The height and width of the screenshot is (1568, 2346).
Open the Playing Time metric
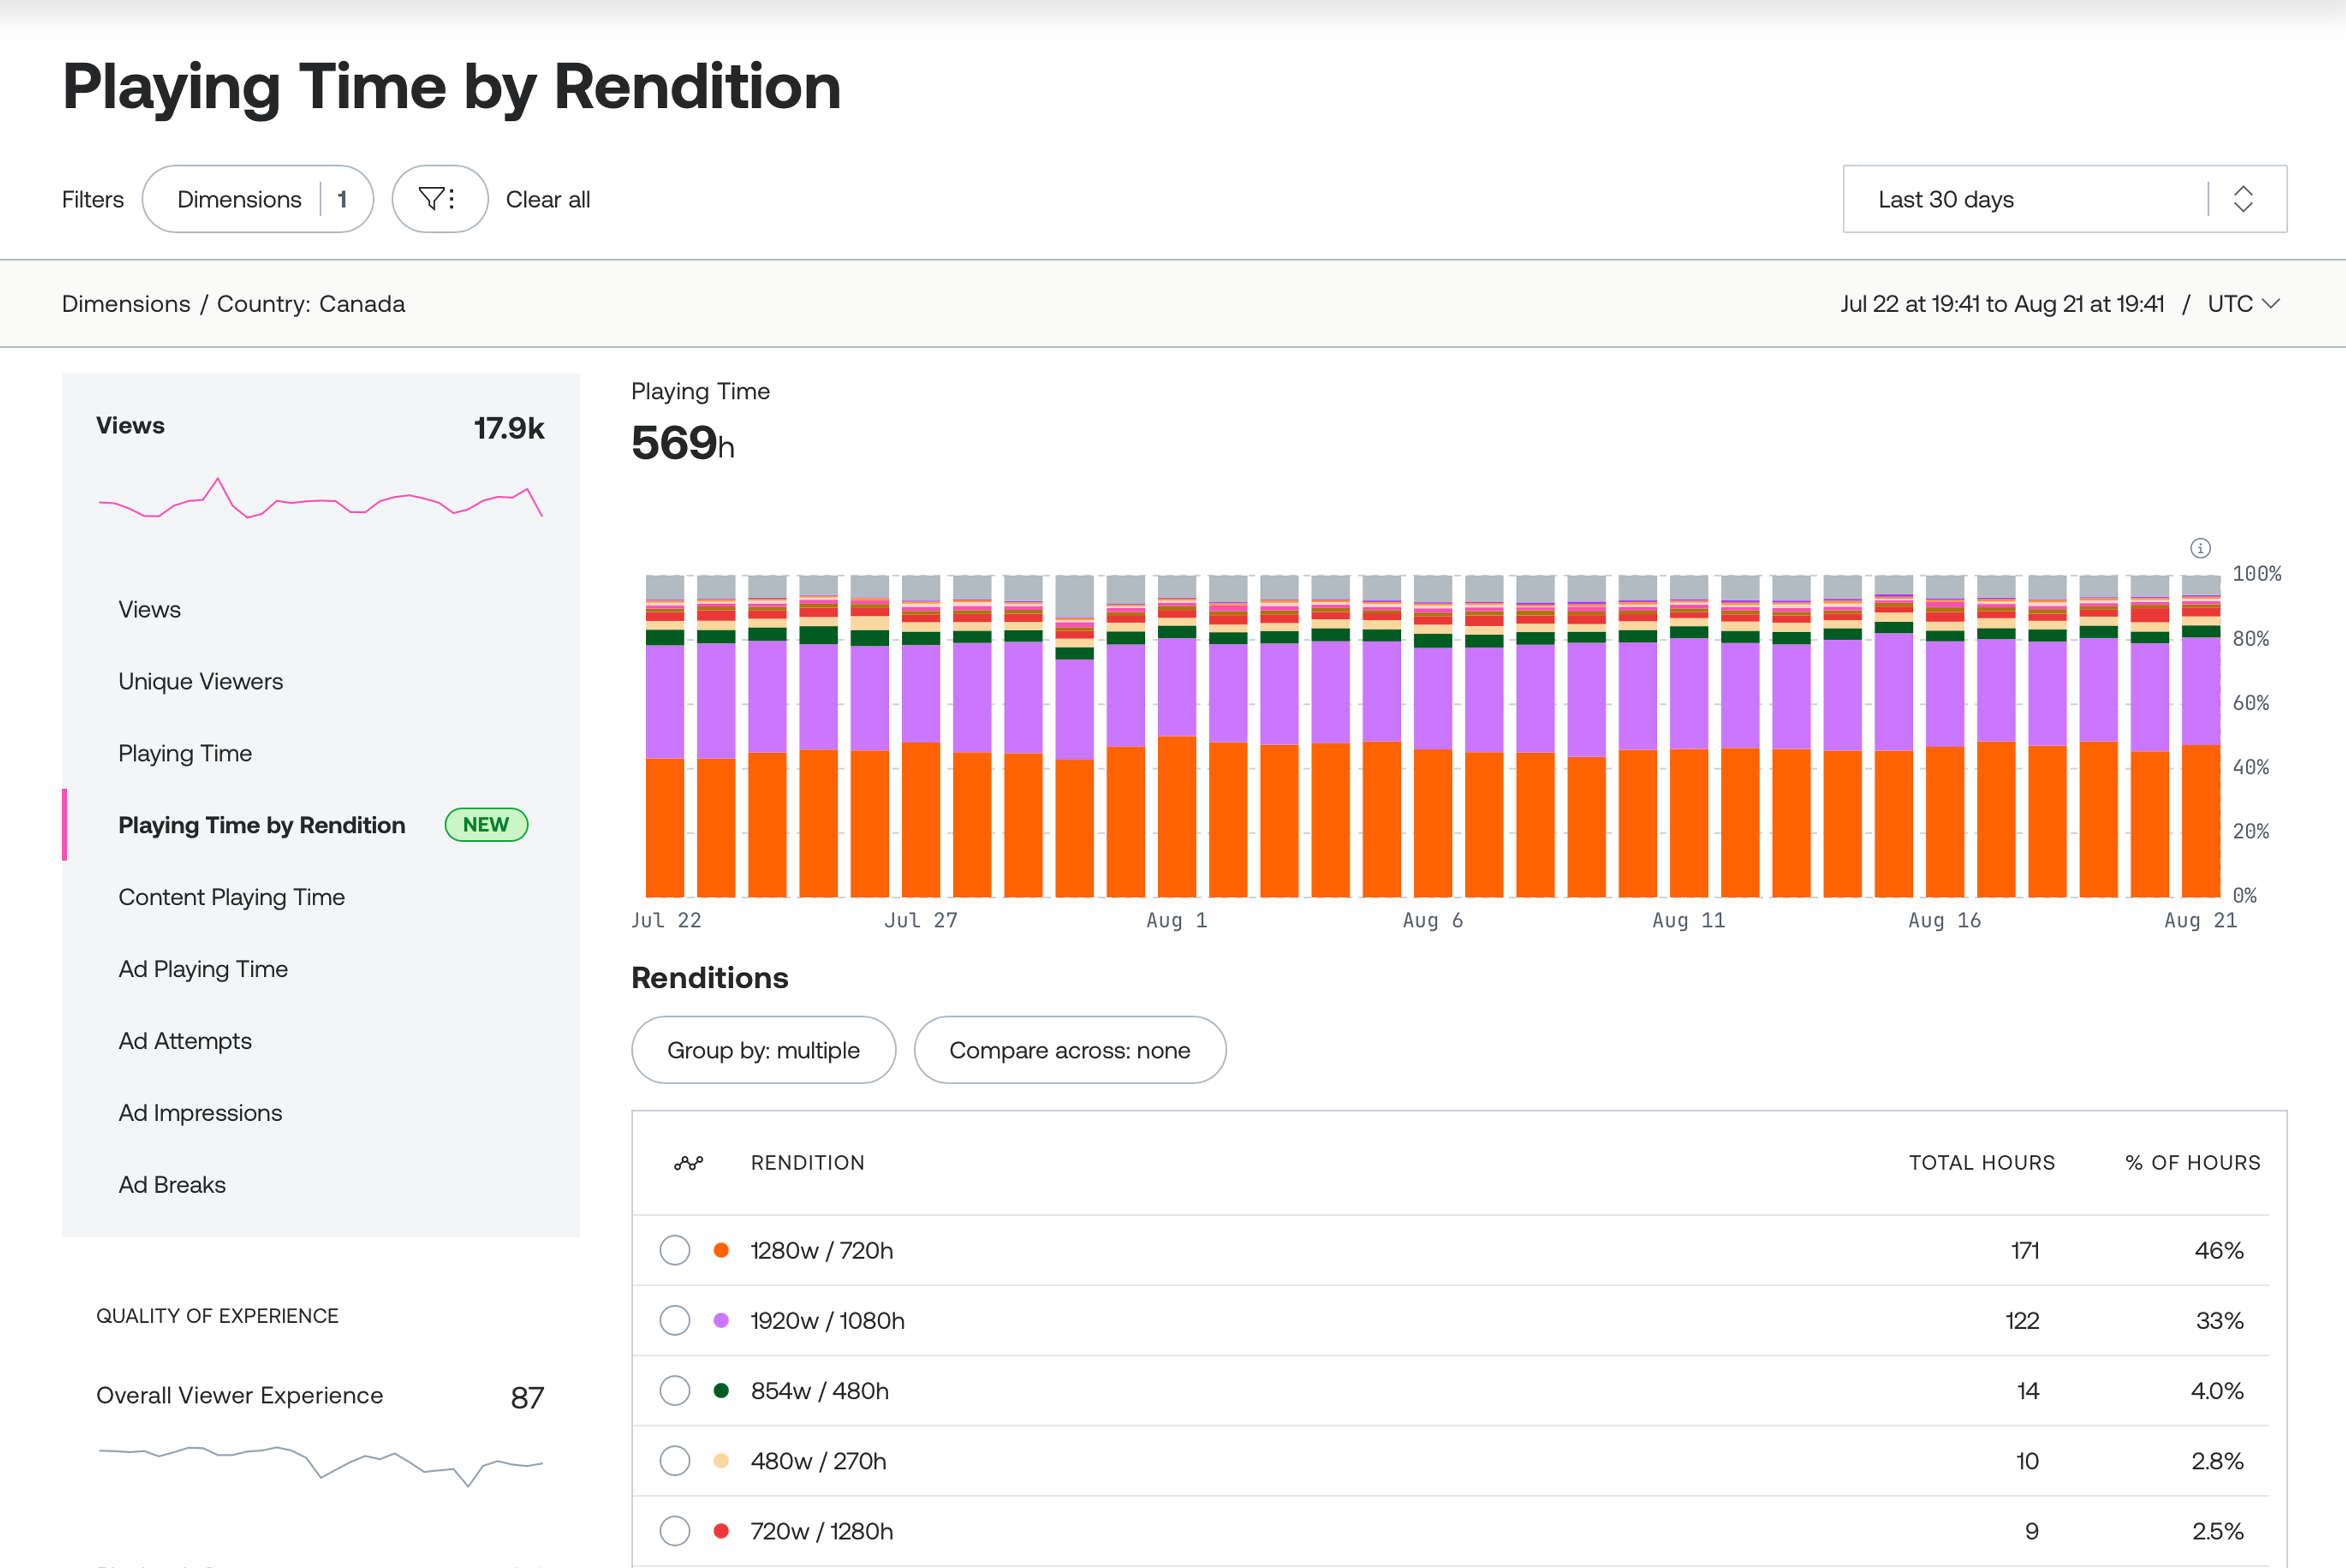pos(185,753)
